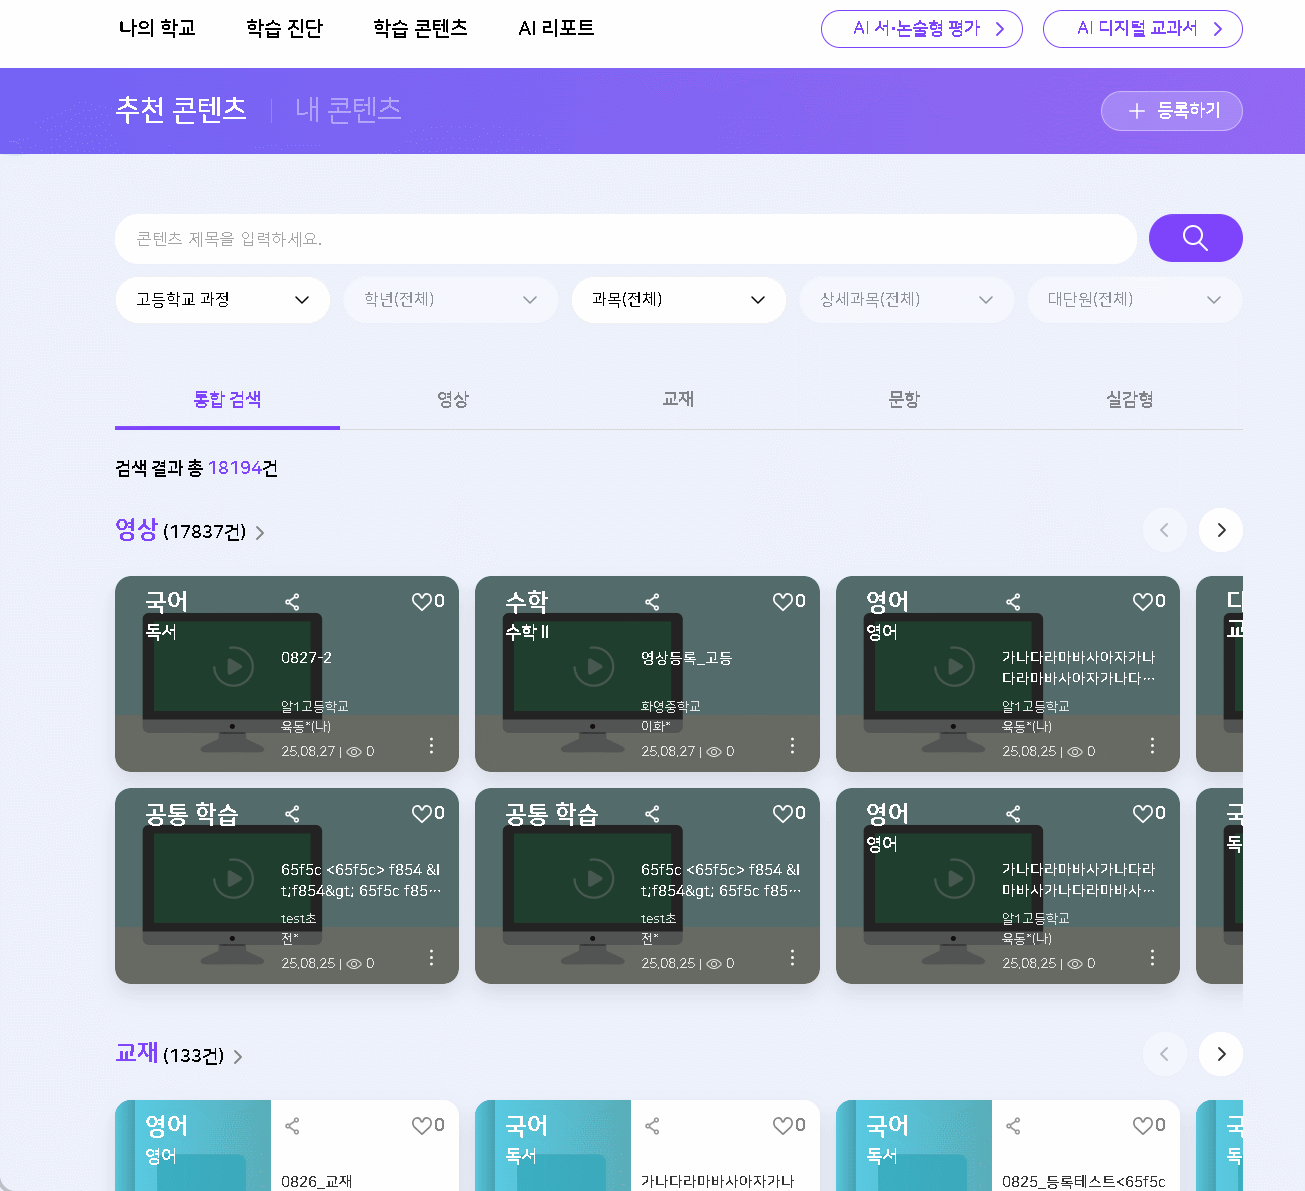This screenshot has width=1305, height=1191.
Task: Share the 0826_교재 textbook card
Action: click(x=292, y=1126)
